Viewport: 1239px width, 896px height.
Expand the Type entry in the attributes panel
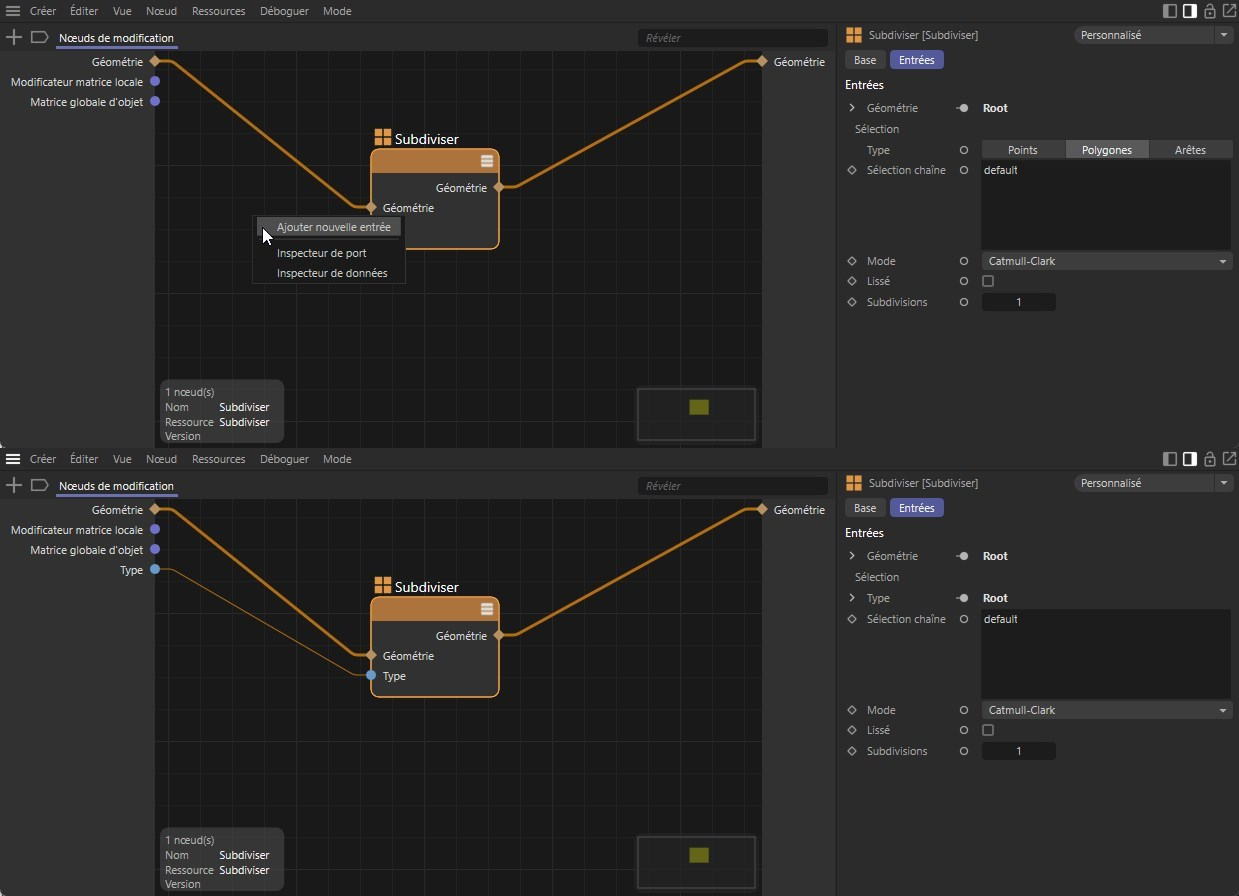(852, 598)
